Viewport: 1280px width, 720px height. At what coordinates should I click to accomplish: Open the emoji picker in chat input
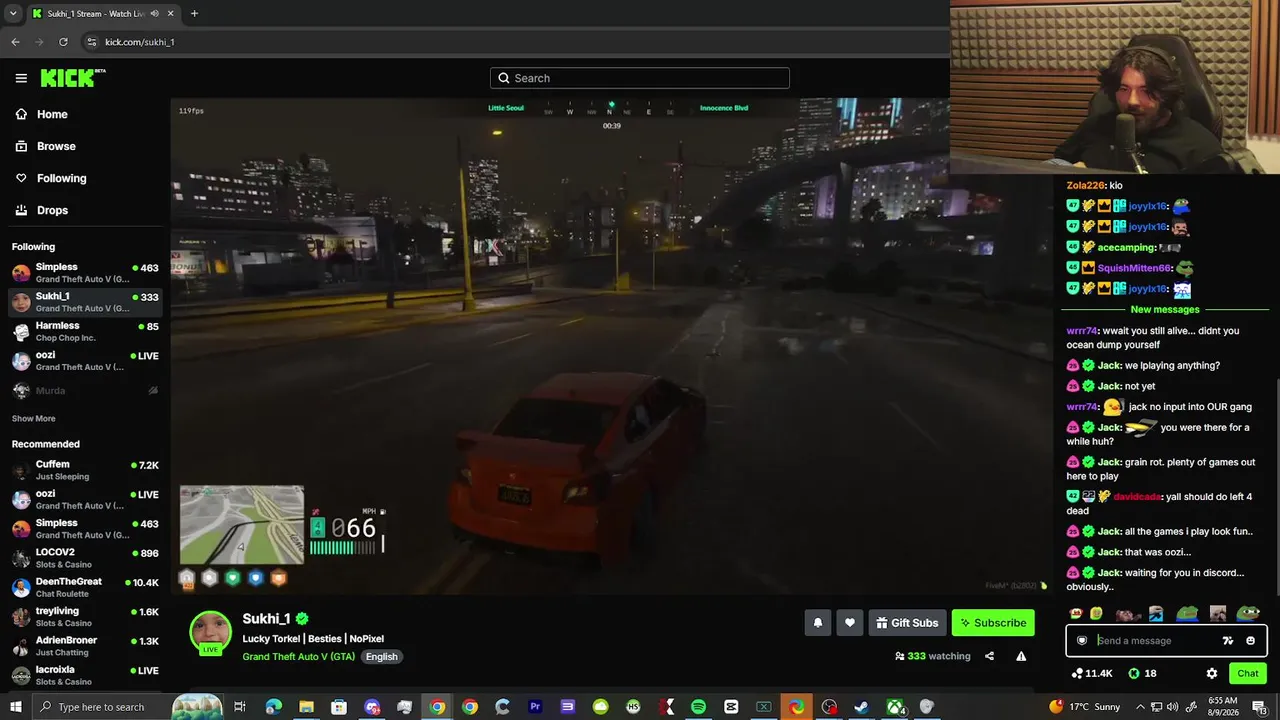1251,641
